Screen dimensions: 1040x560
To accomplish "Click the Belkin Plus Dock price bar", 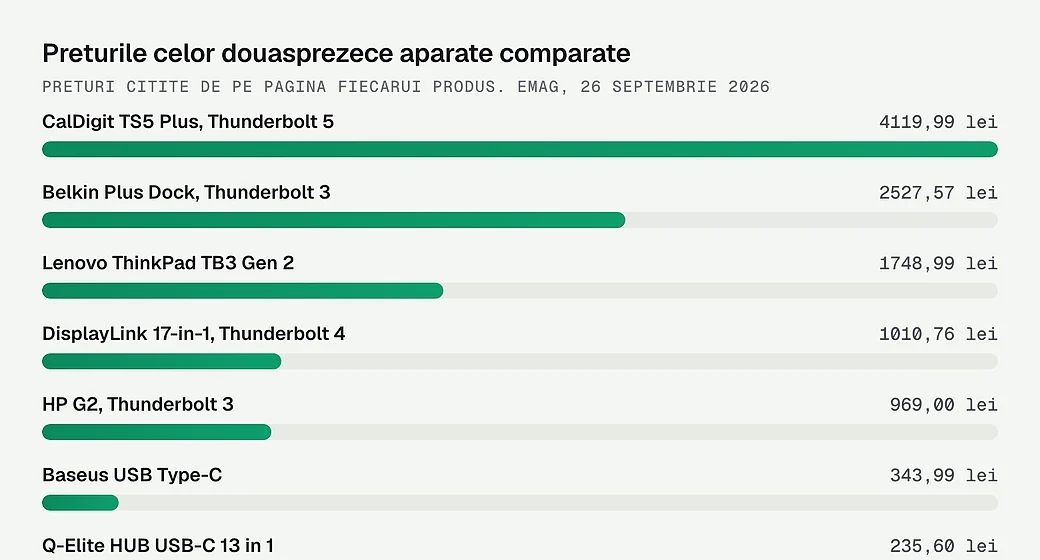I will pyautogui.click(x=334, y=220).
